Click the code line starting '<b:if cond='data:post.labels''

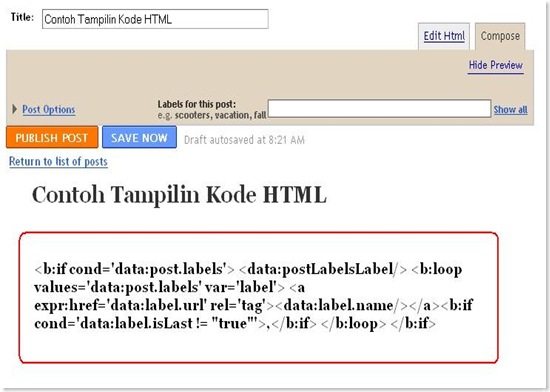[x=248, y=269]
